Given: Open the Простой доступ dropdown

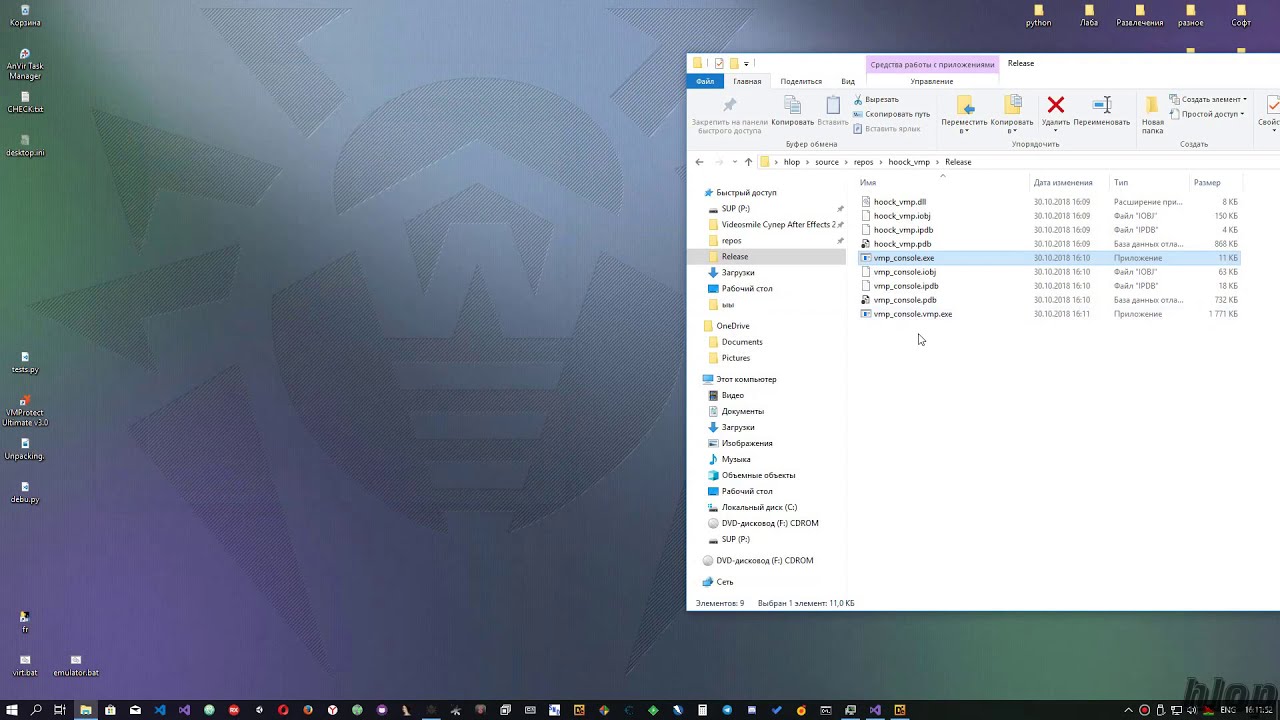Looking at the screenshot, I should [x=1207, y=114].
